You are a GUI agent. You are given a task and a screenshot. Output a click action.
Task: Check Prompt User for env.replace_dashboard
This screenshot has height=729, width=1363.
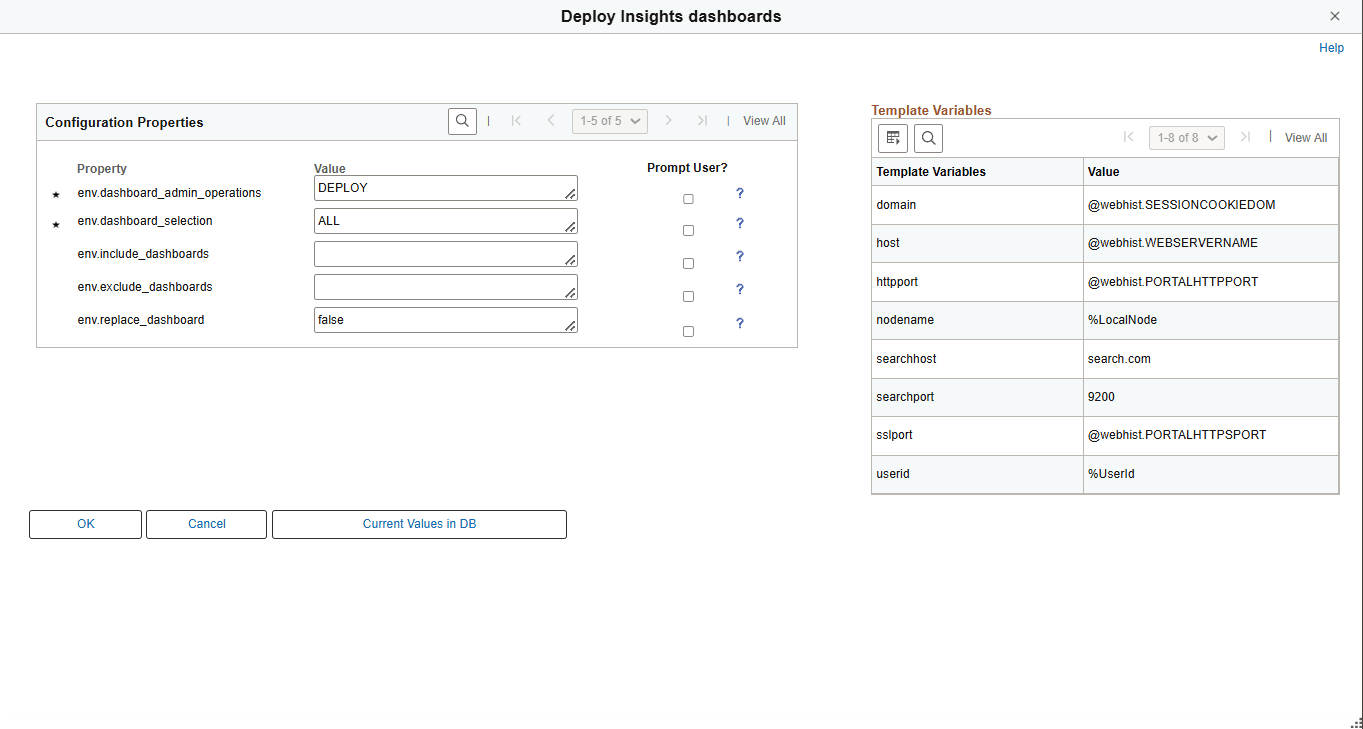click(688, 331)
